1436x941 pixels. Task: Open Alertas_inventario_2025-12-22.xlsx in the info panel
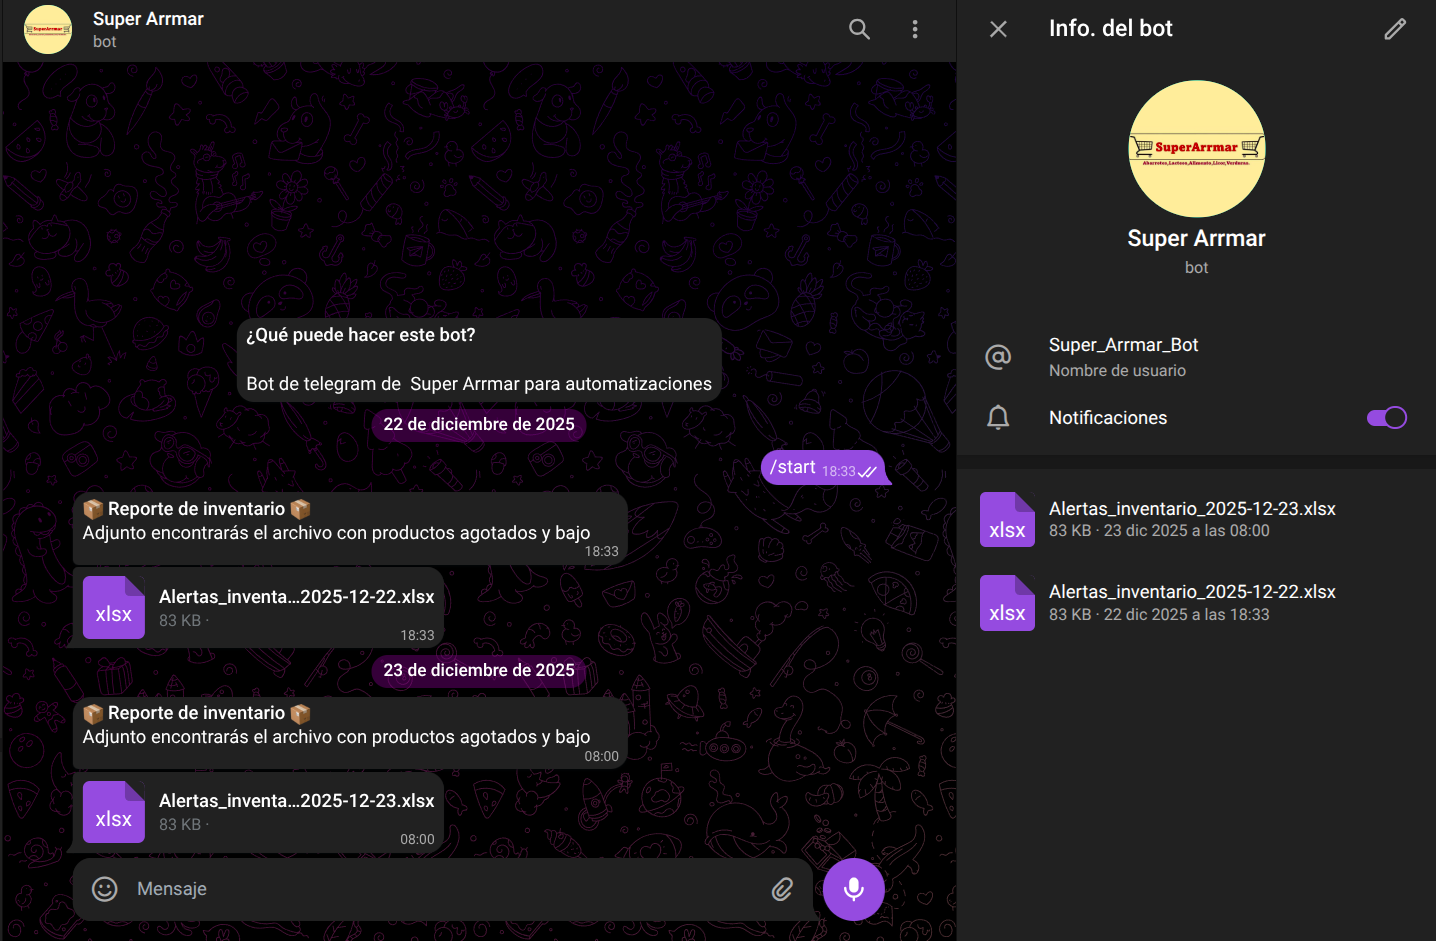tap(1192, 602)
